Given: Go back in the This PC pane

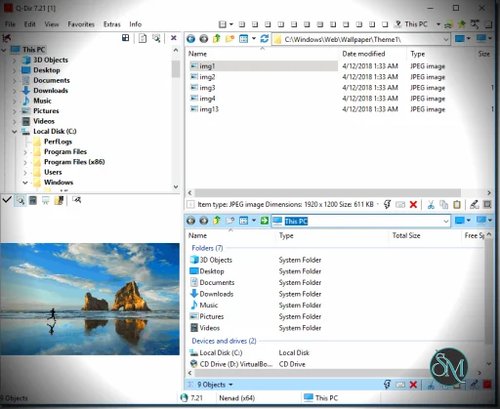Looking at the screenshot, I should click(x=191, y=220).
